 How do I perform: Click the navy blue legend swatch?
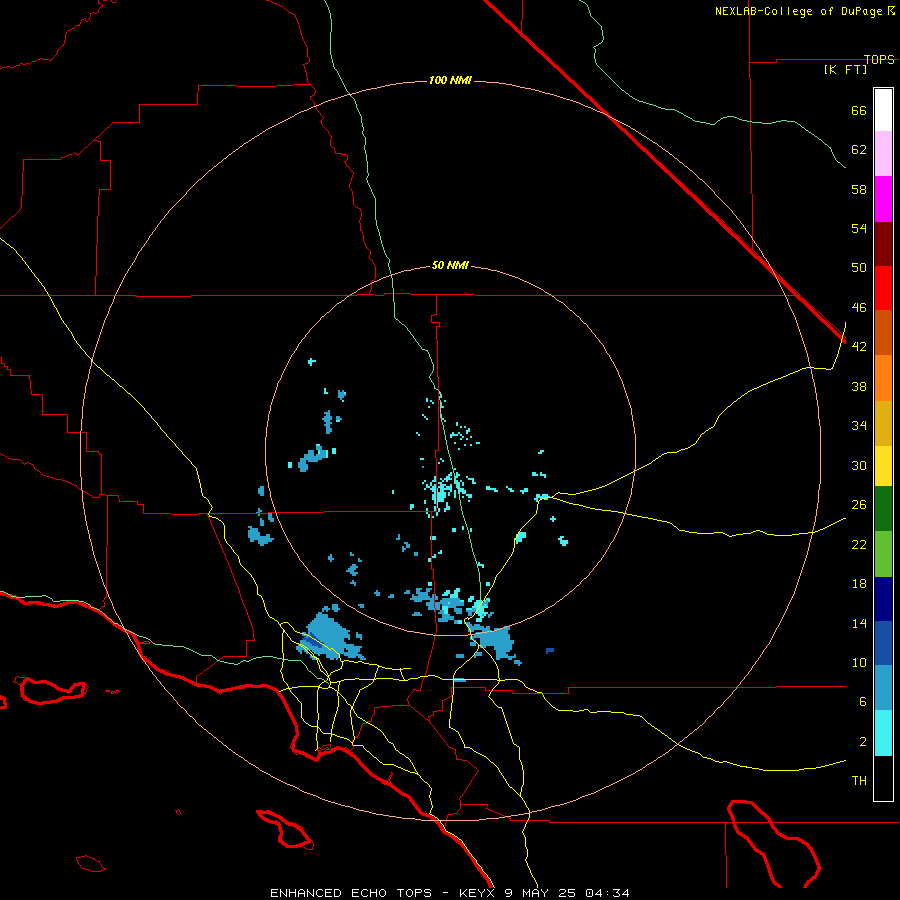[x=883, y=599]
